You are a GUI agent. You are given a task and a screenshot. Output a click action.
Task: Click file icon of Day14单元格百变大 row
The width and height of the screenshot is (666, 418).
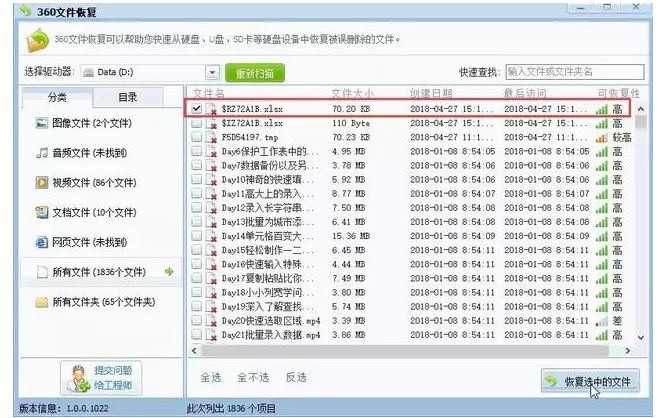pyautogui.click(x=211, y=236)
